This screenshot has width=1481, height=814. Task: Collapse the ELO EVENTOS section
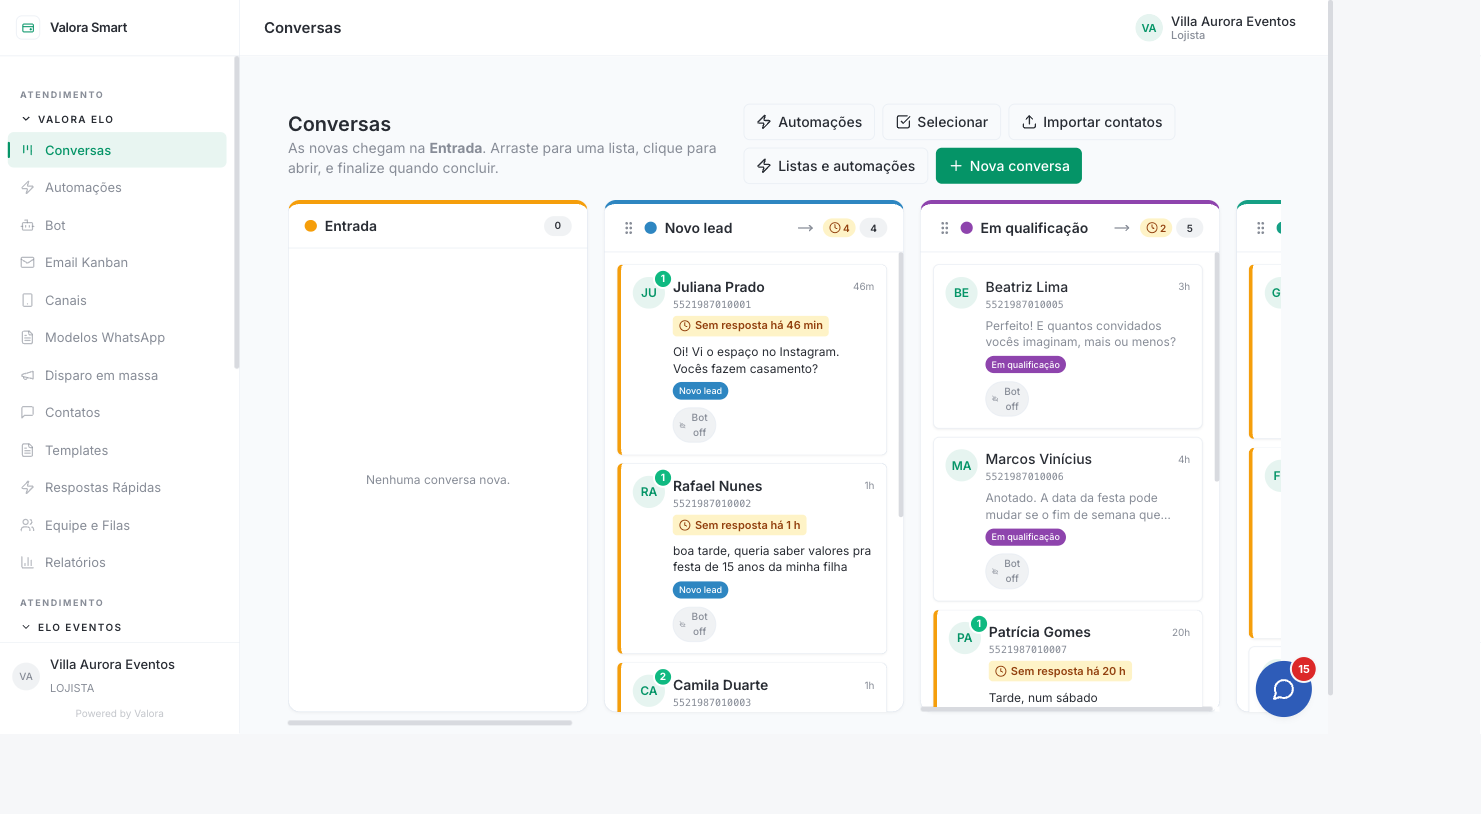click(x=71, y=627)
